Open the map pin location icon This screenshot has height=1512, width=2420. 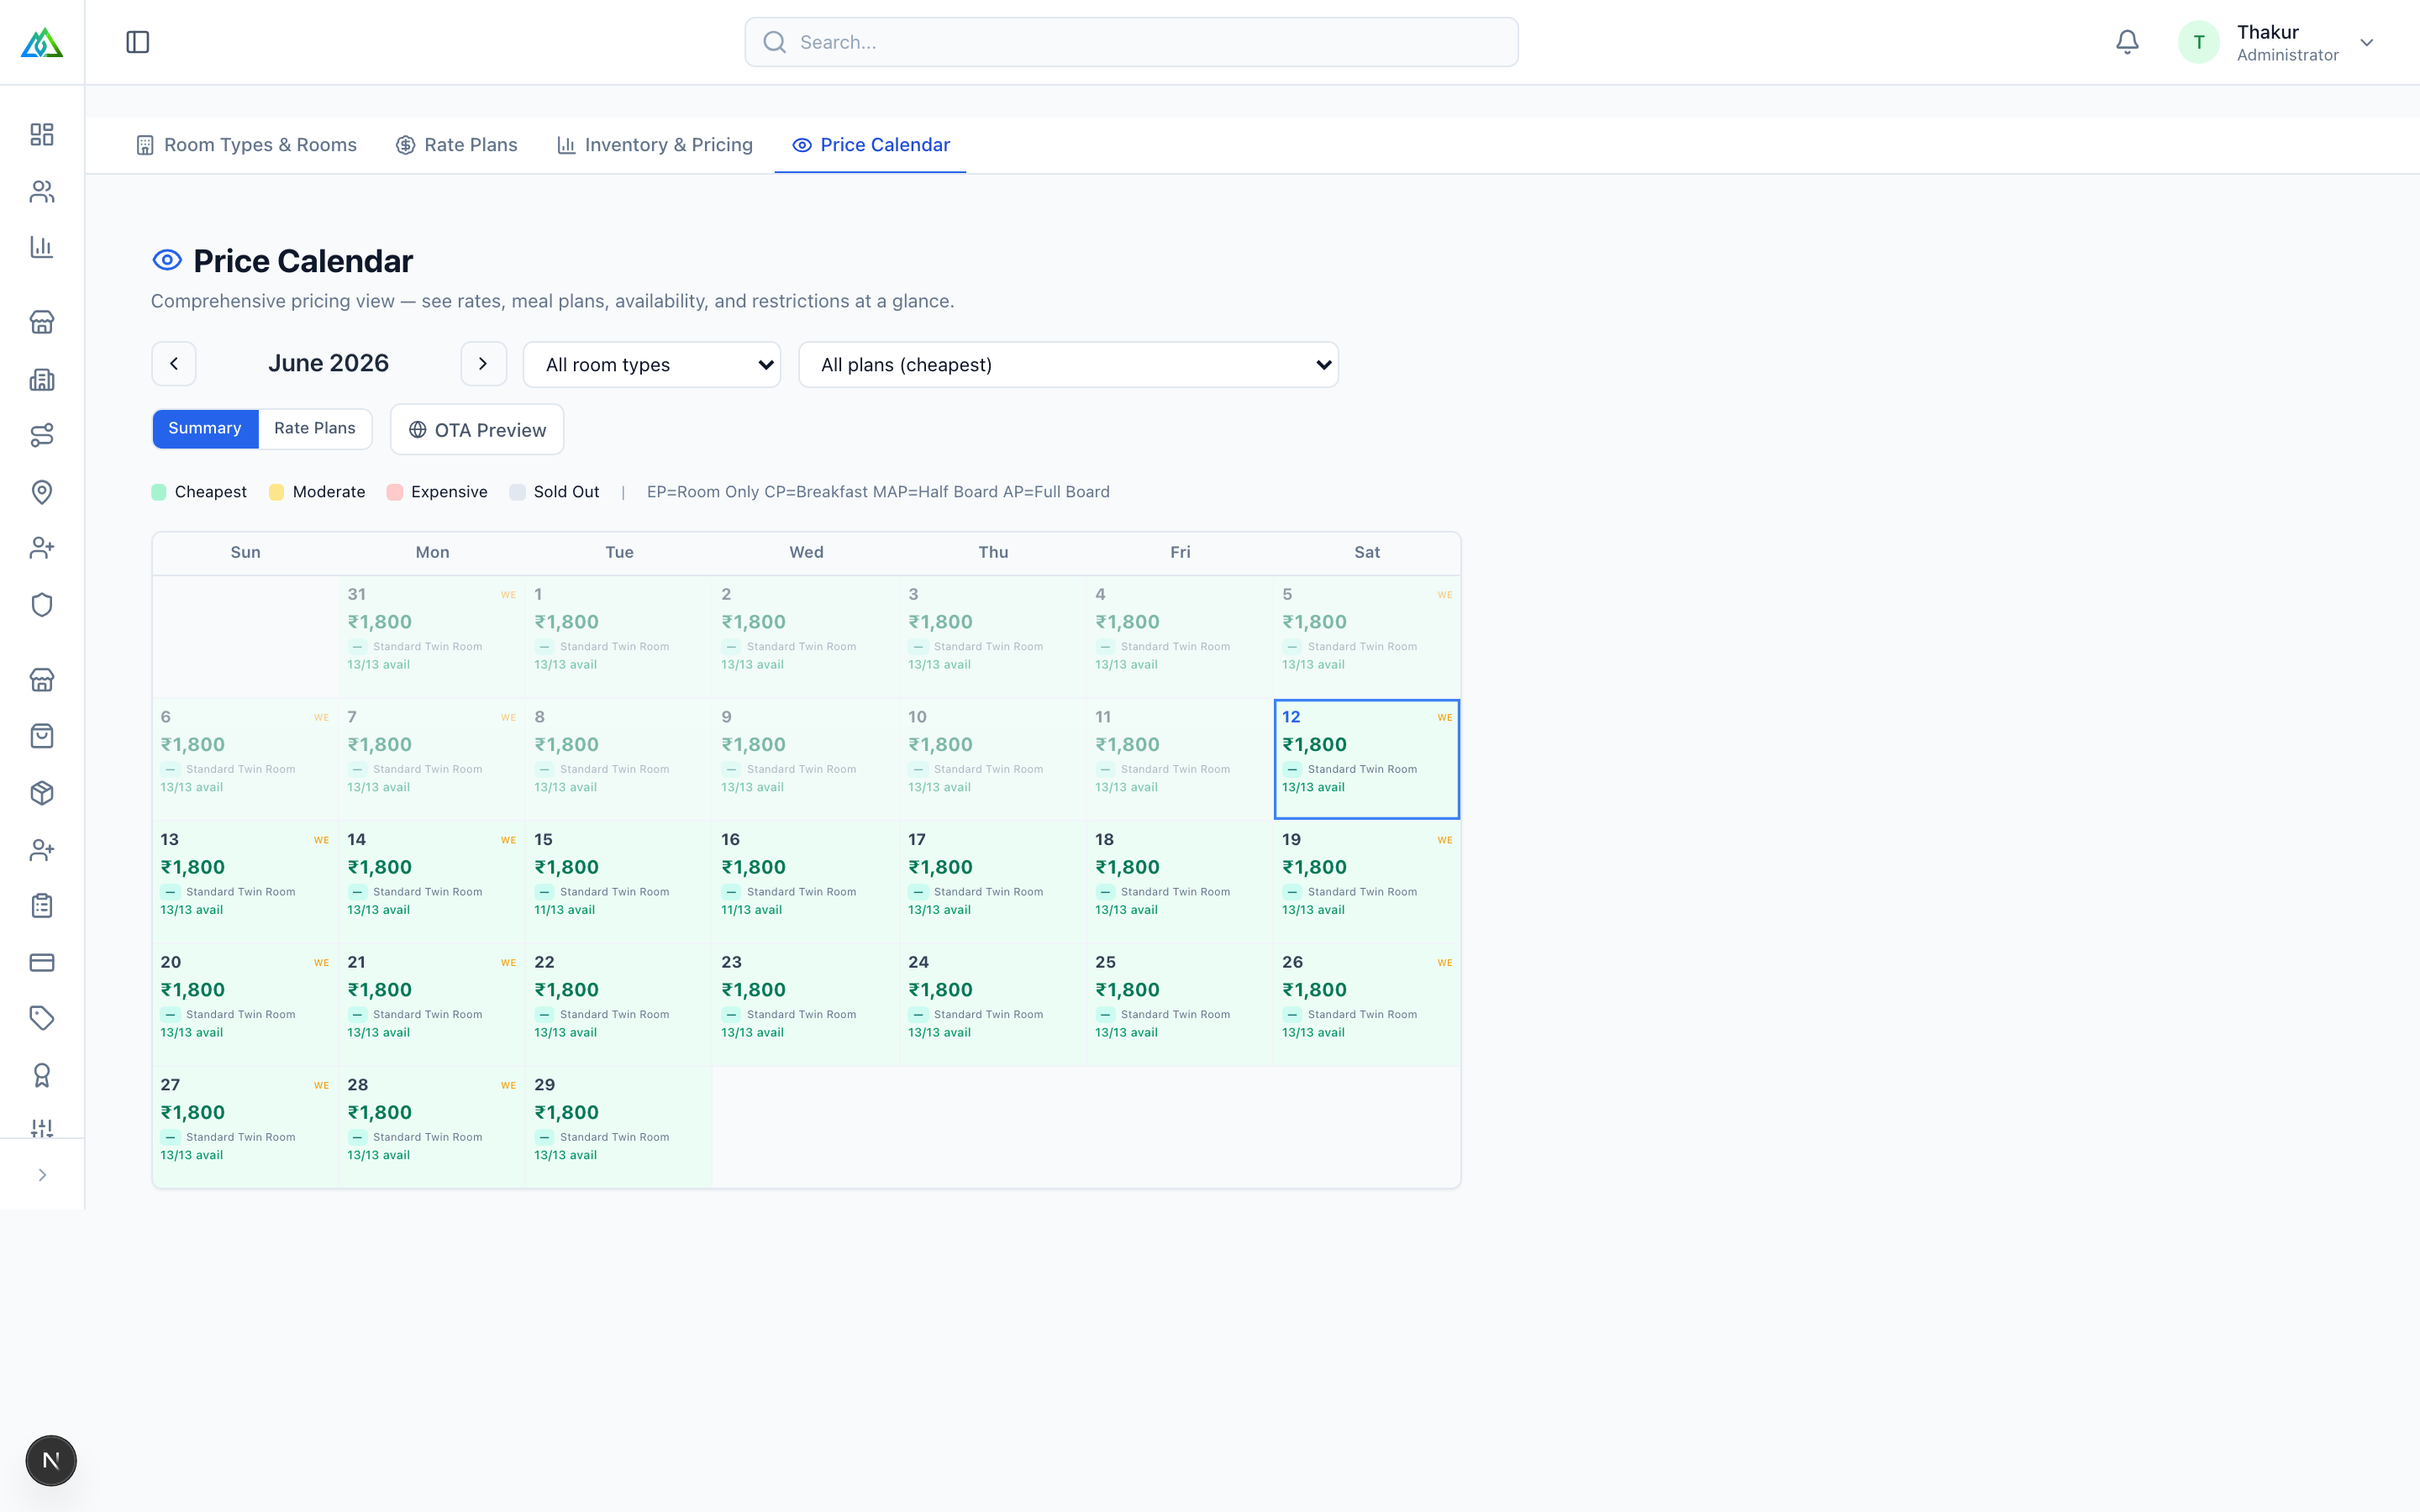pos(42,492)
